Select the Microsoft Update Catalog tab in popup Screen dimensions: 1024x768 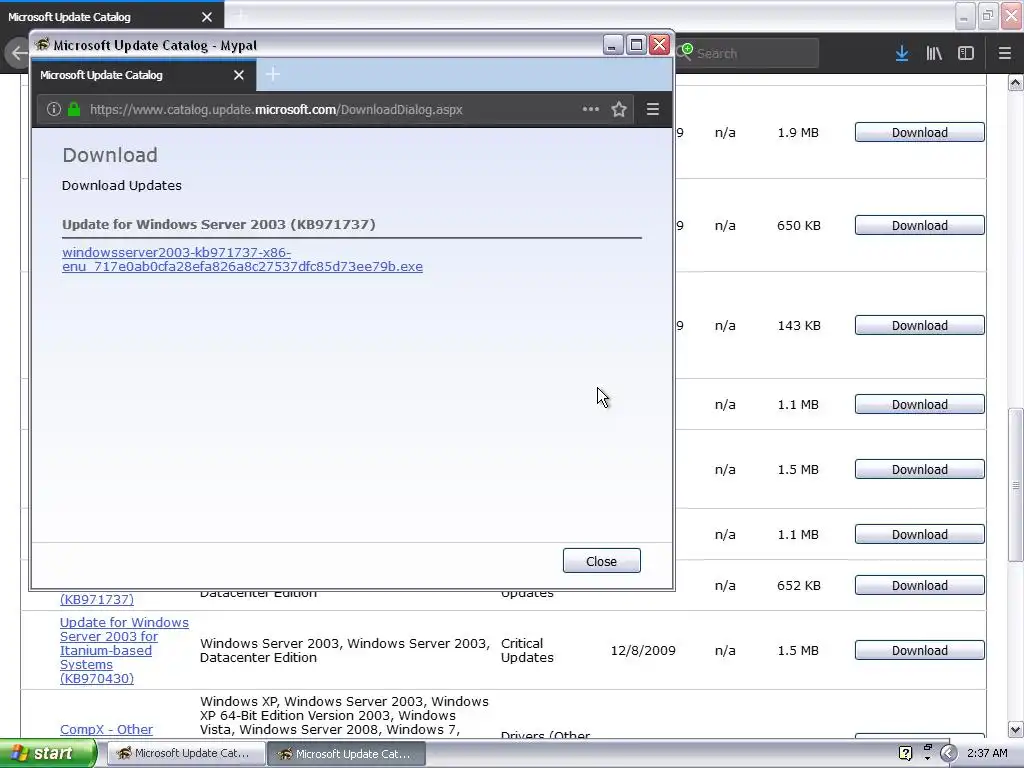(x=144, y=74)
